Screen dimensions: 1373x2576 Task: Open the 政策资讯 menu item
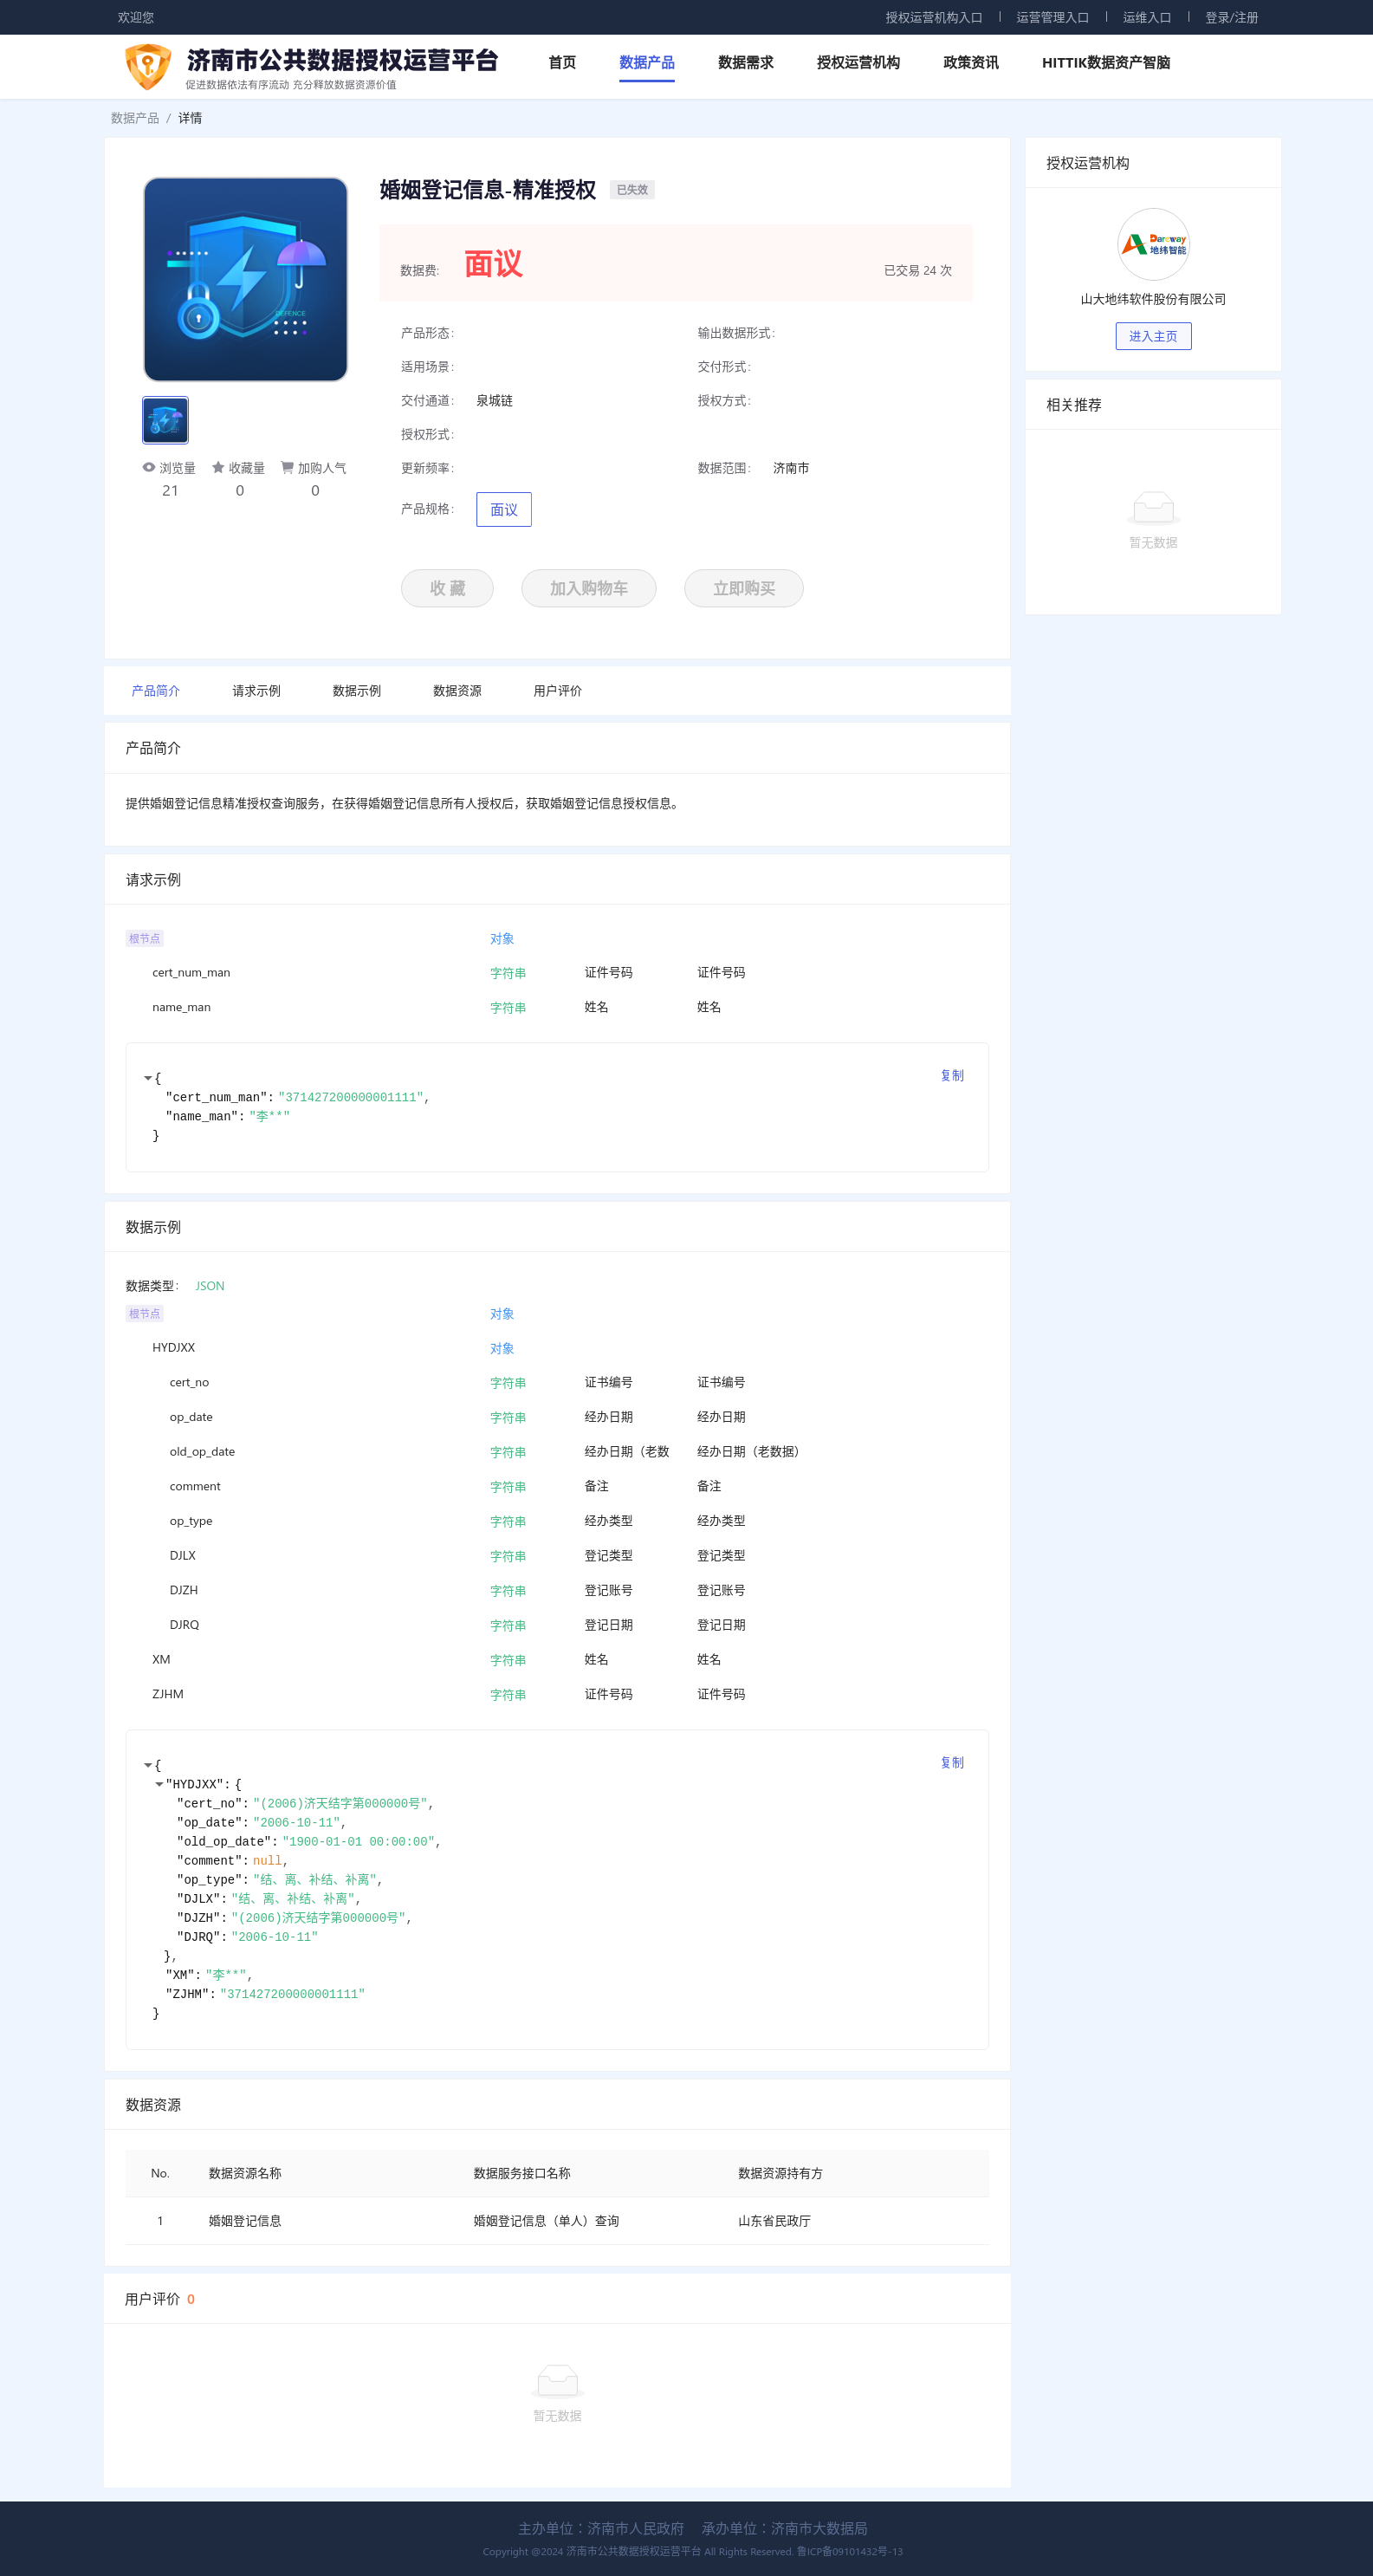[x=971, y=62]
